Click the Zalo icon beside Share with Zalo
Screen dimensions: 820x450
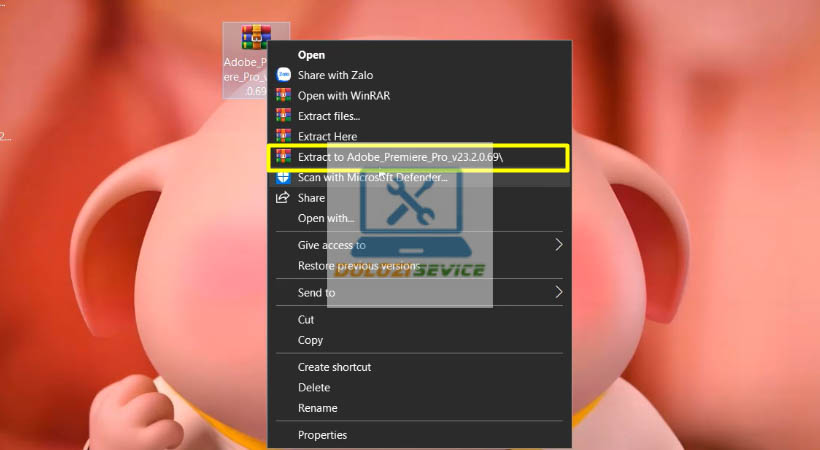283,75
